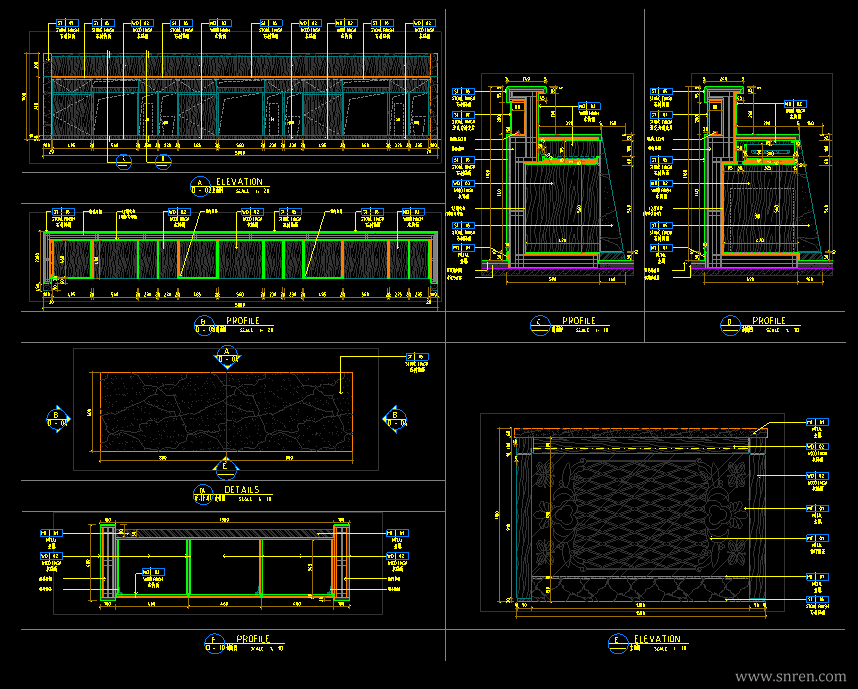Select the circled D bubble of the section profile
Viewport: 858px width, 689px height.
[730, 326]
